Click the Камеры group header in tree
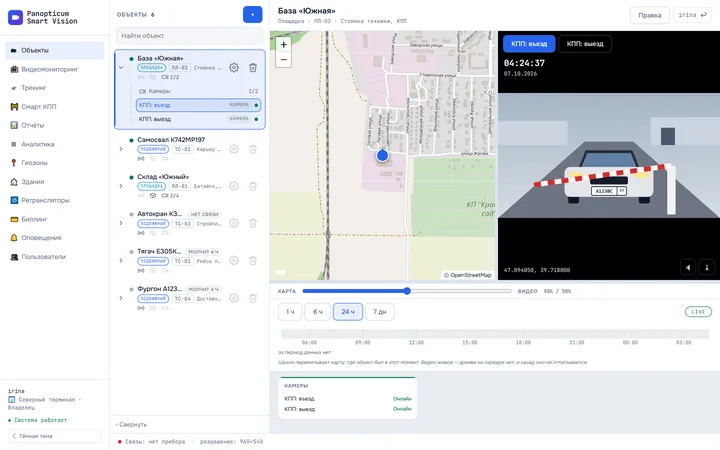Image resolution: width=720 pixels, height=450 pixels. pyautogui.click(x=198, y=91)
